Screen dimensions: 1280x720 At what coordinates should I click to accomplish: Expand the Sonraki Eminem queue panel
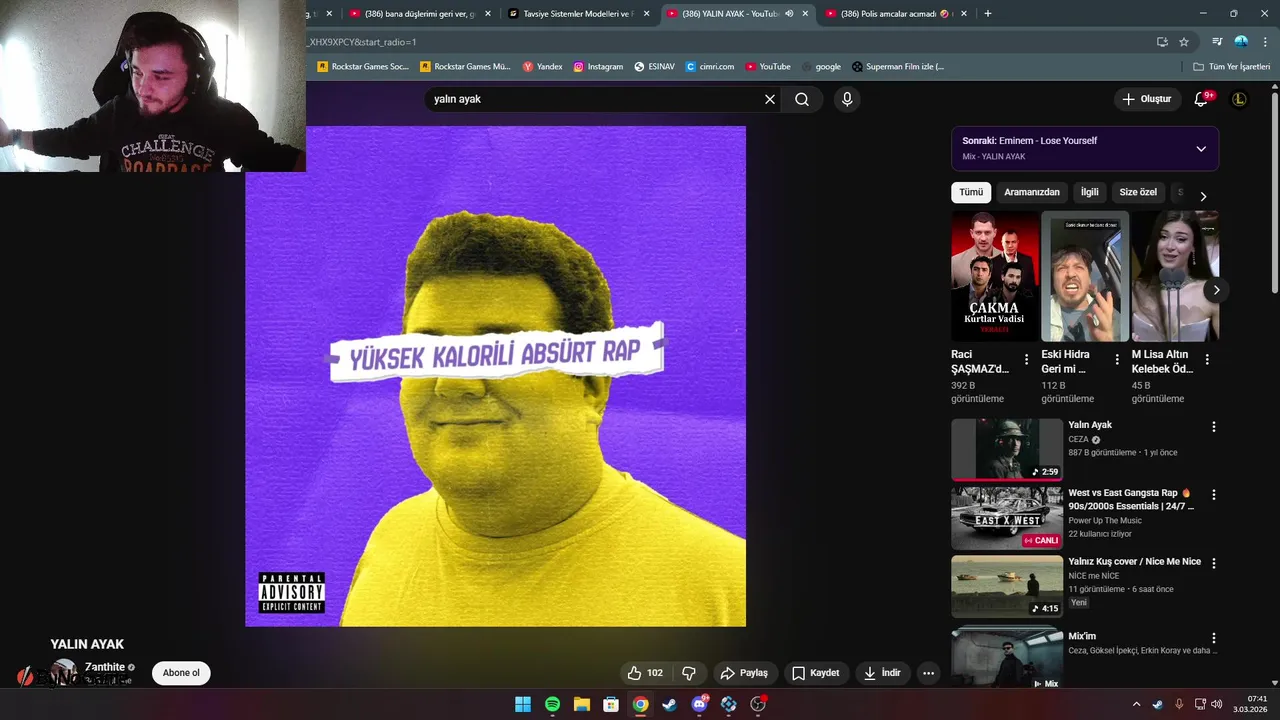click(x=1201, y=149)
